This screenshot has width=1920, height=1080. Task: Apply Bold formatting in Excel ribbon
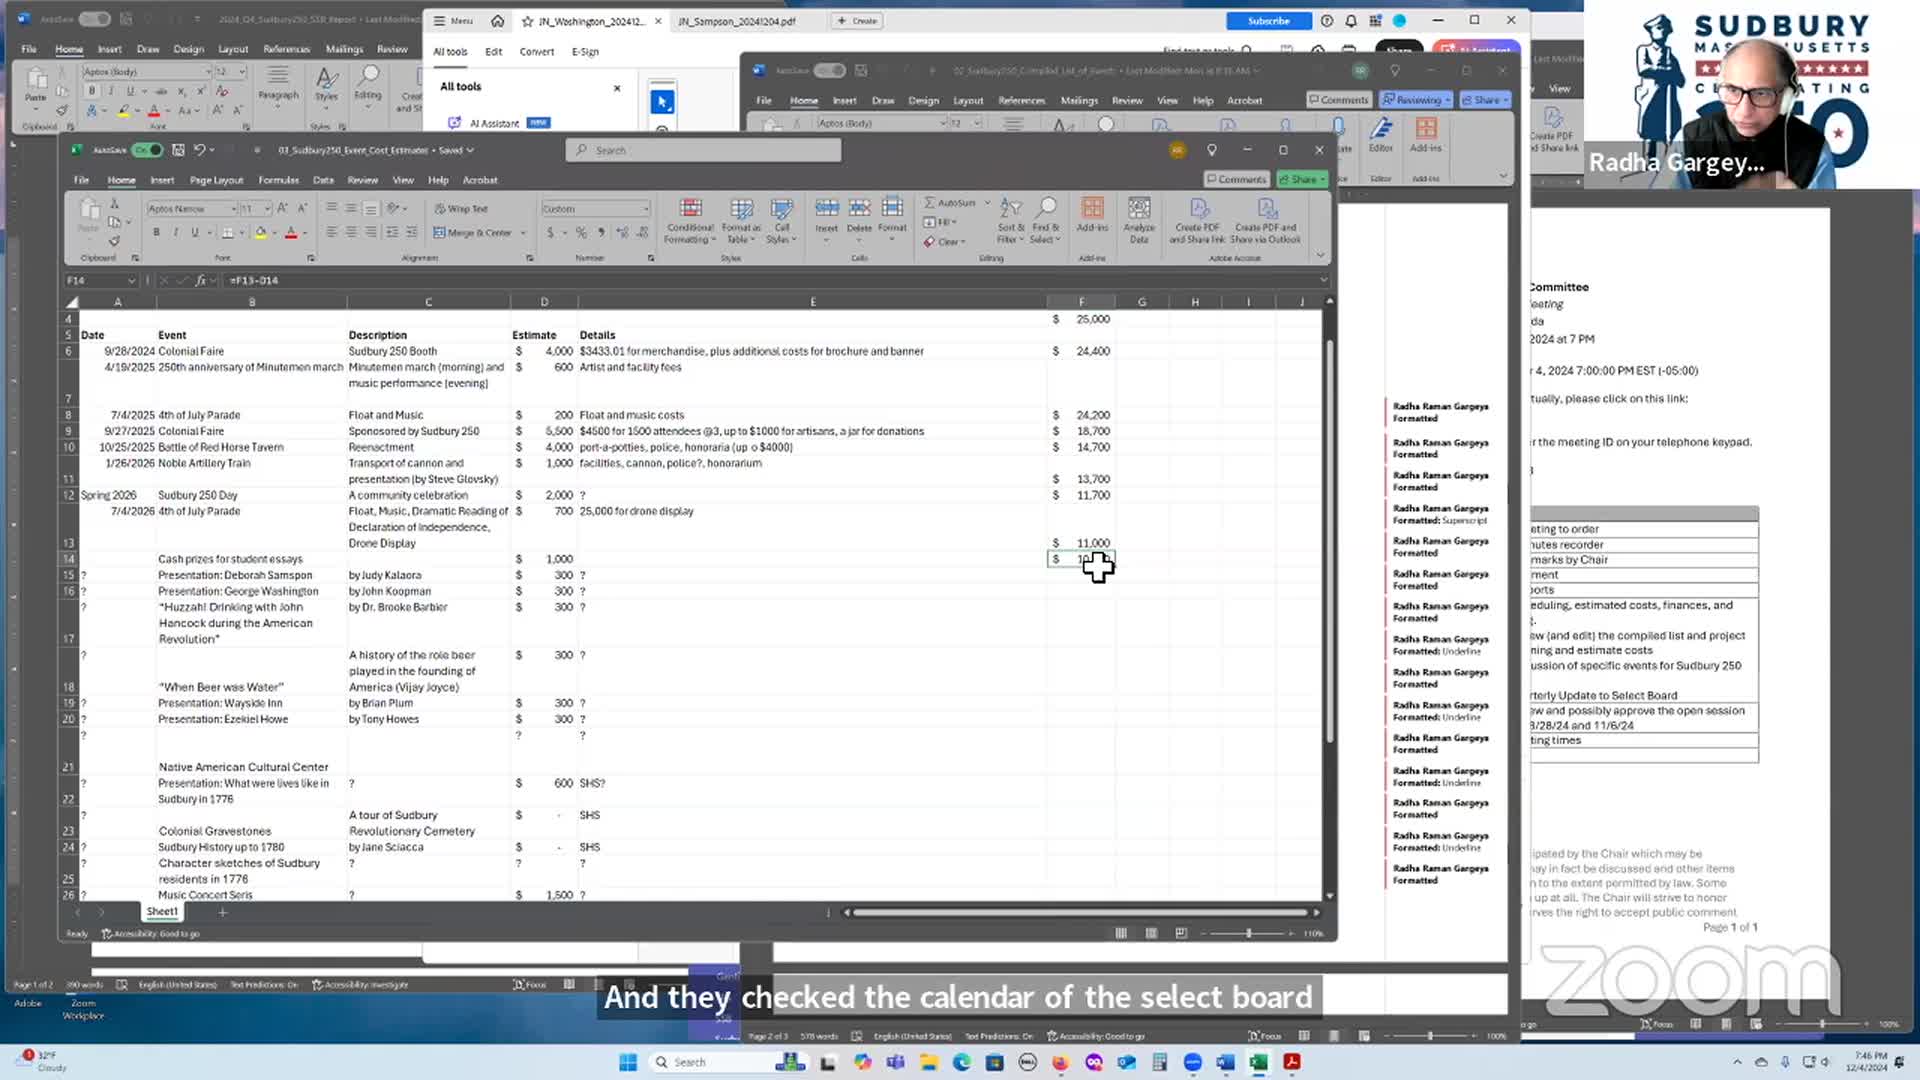(156, 232)
